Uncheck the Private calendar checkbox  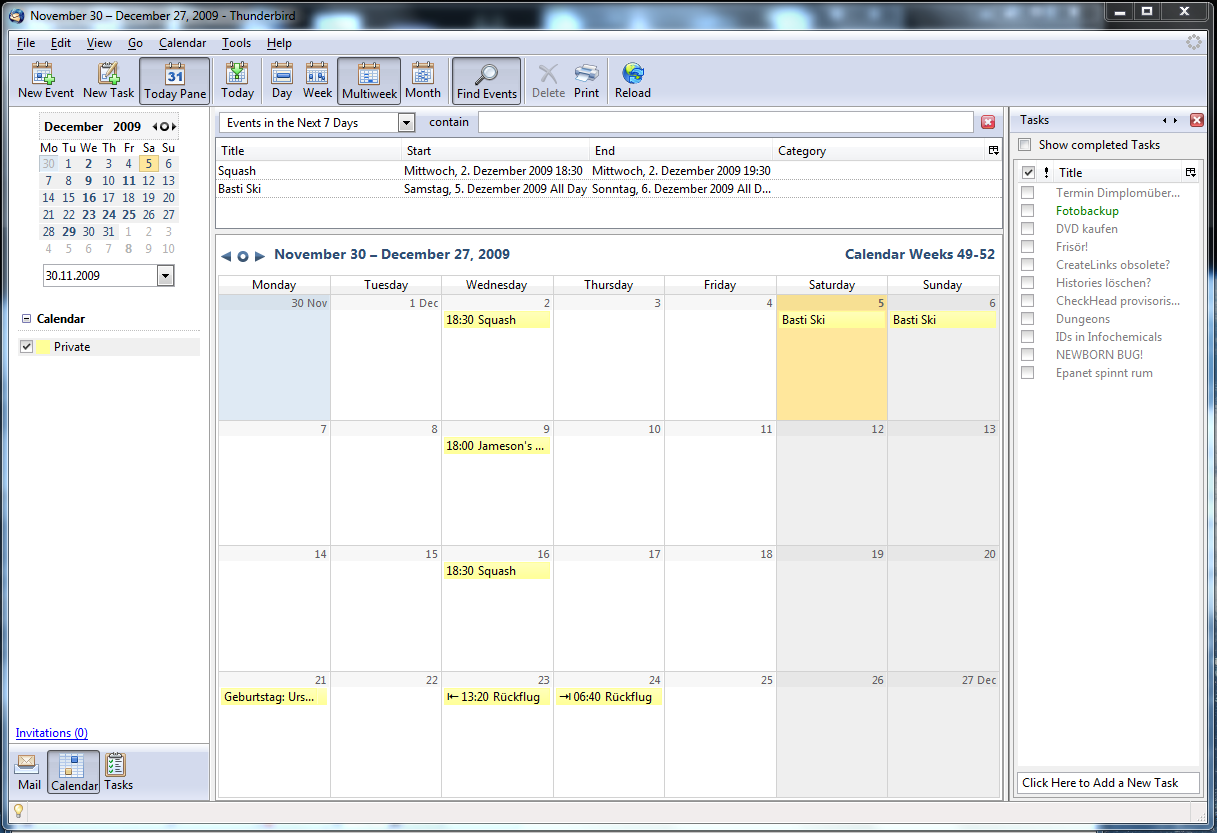pyautogui.click(x=27, y=347)
